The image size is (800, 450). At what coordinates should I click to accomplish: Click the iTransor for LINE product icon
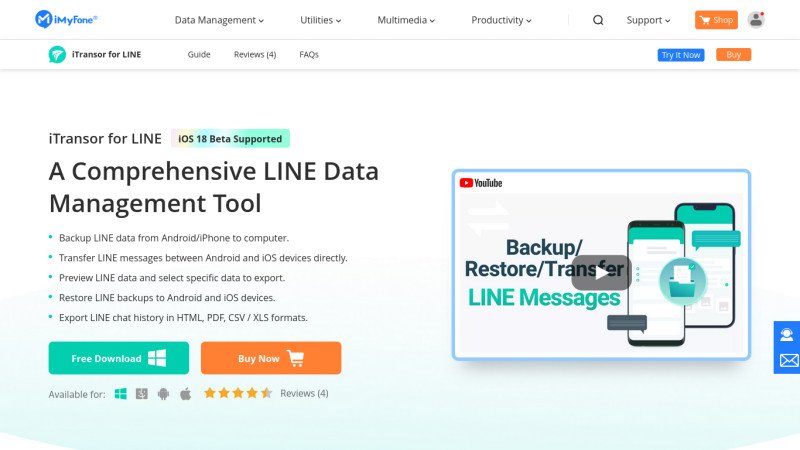tap(57, 55)
